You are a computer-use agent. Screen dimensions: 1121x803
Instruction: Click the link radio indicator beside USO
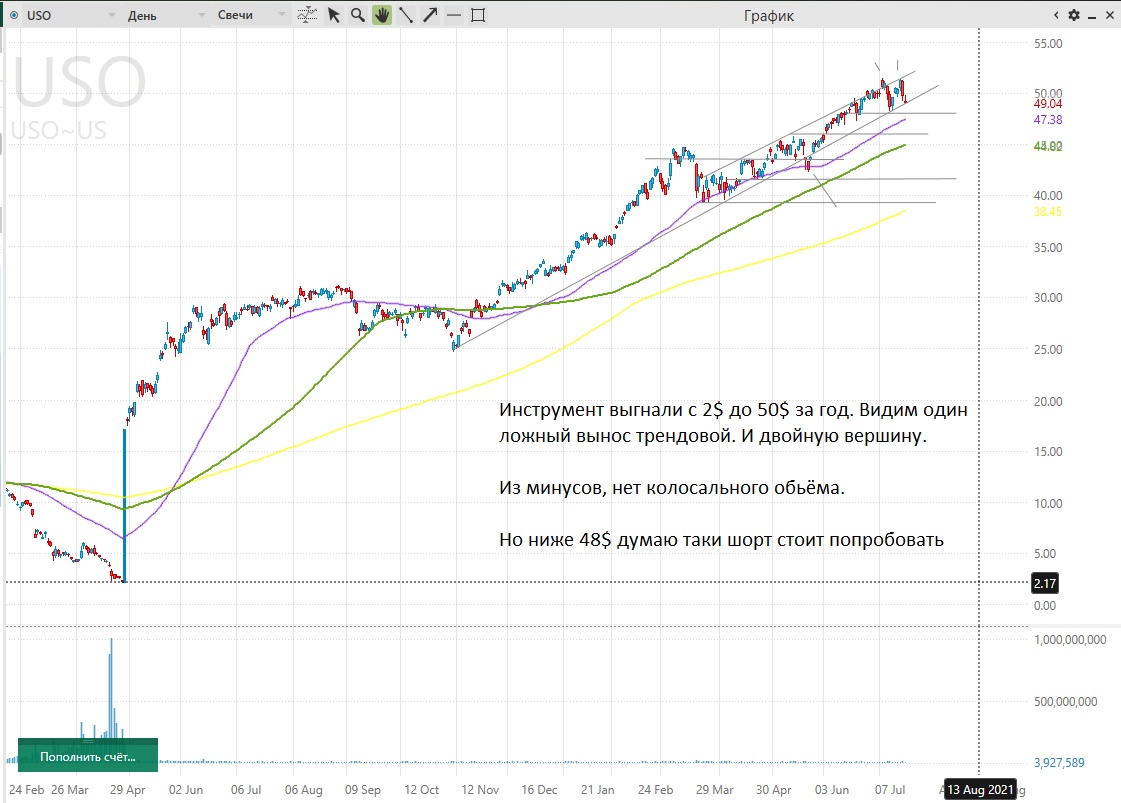coord(14,15)
